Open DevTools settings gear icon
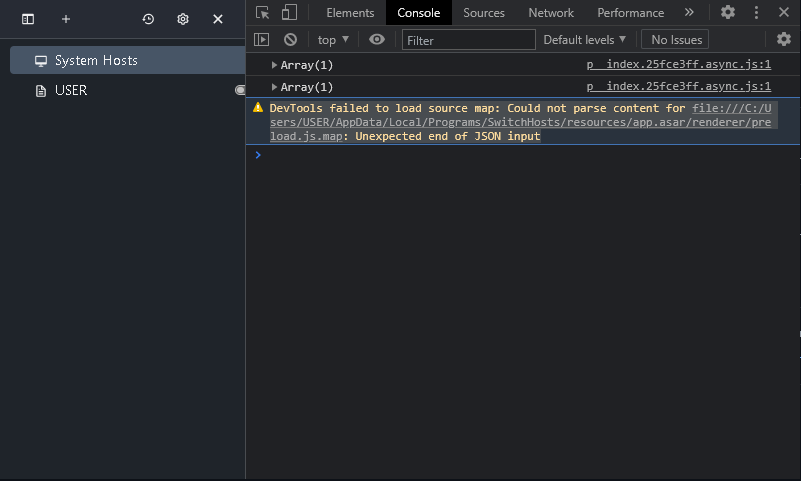 point(727,12)
